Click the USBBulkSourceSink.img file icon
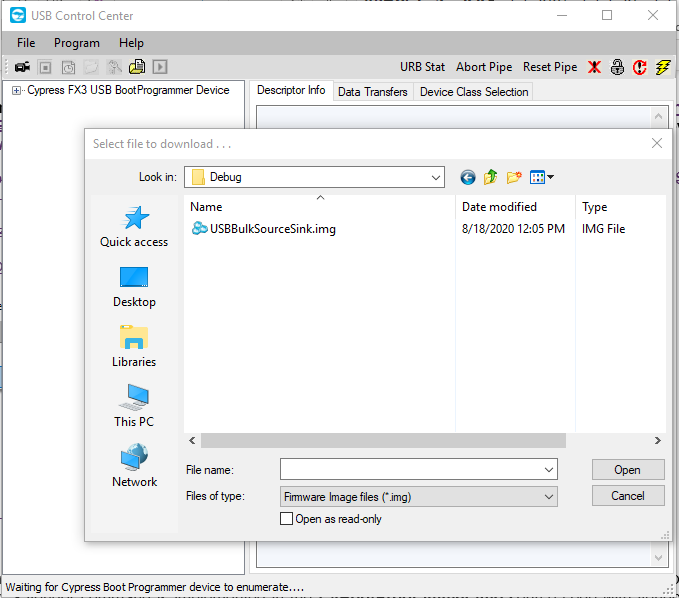The width and height of the screenshot is (679, 598). [199, 228]
